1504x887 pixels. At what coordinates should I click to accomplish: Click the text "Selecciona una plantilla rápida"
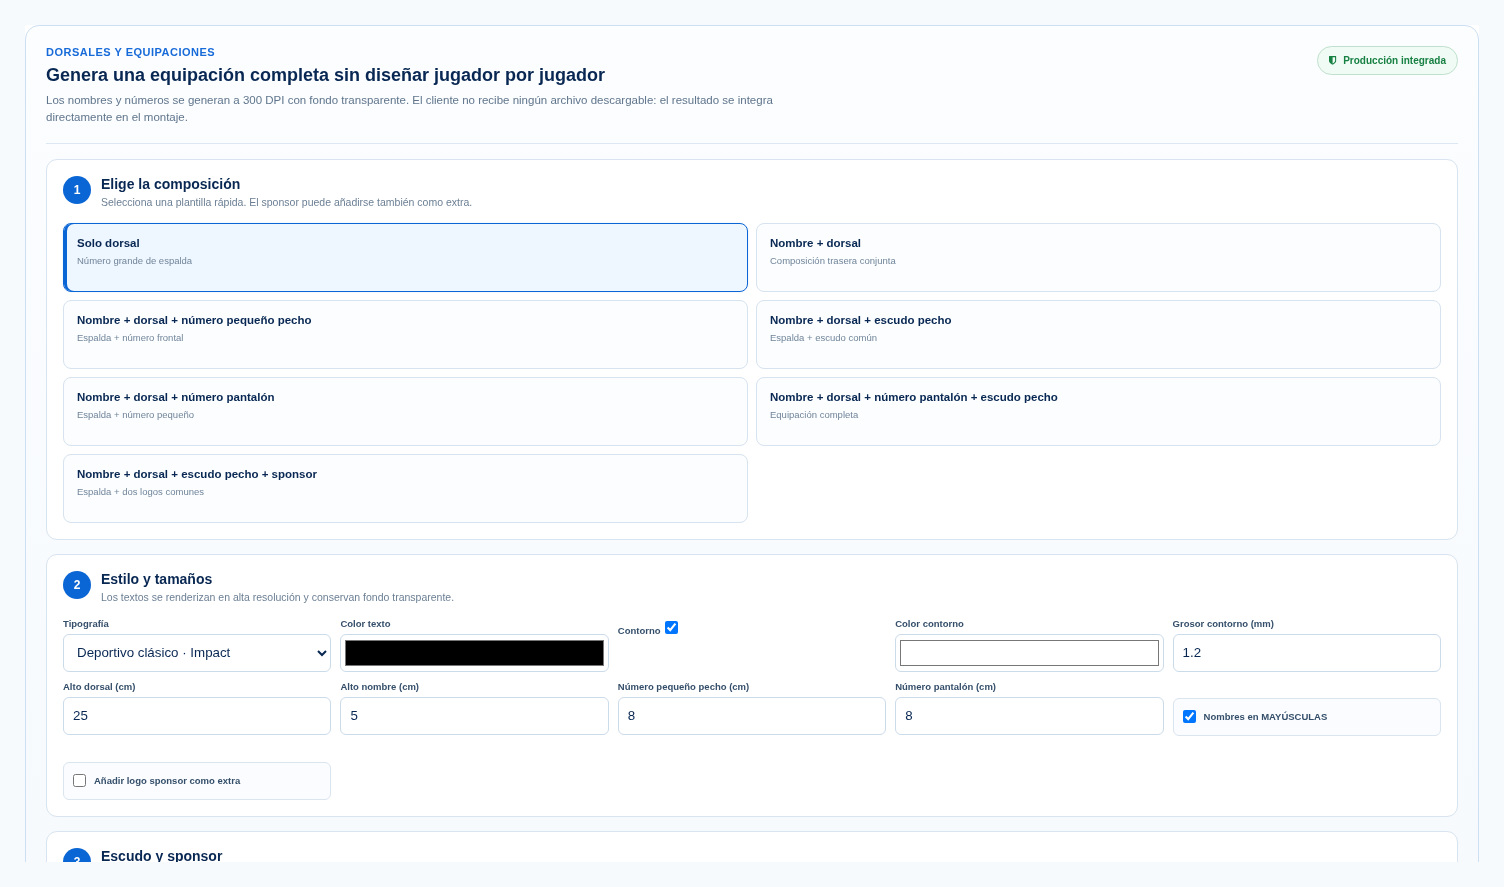[x=173, y=202]
